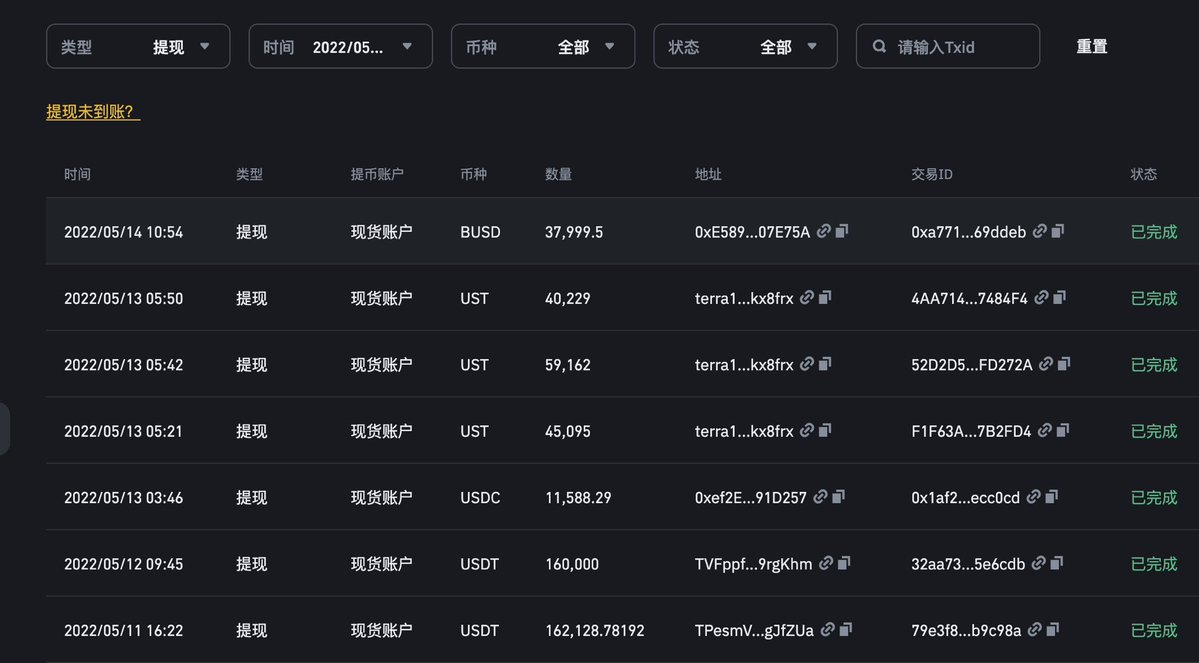1199x663 pixels.
Task: Open the 币种 coin filter dropdown
Action: click(543, 47)
